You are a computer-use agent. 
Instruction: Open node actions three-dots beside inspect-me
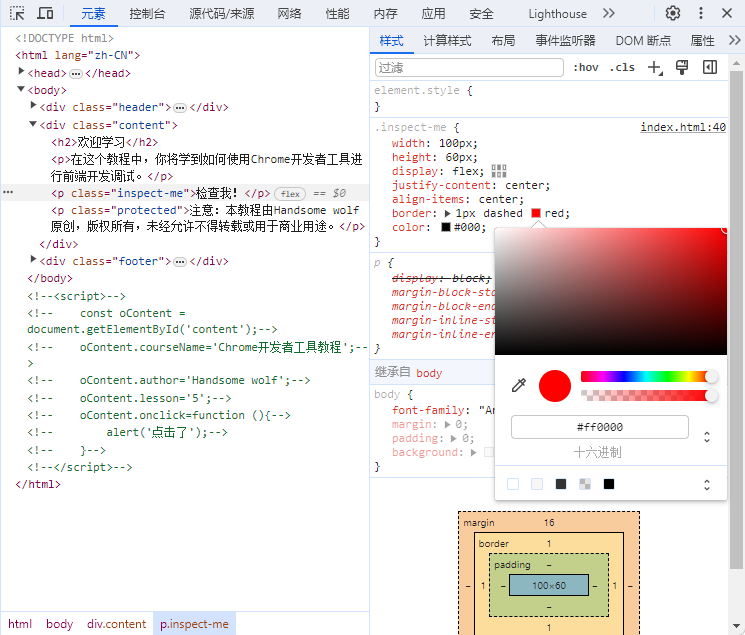click(x=8, y=192)
